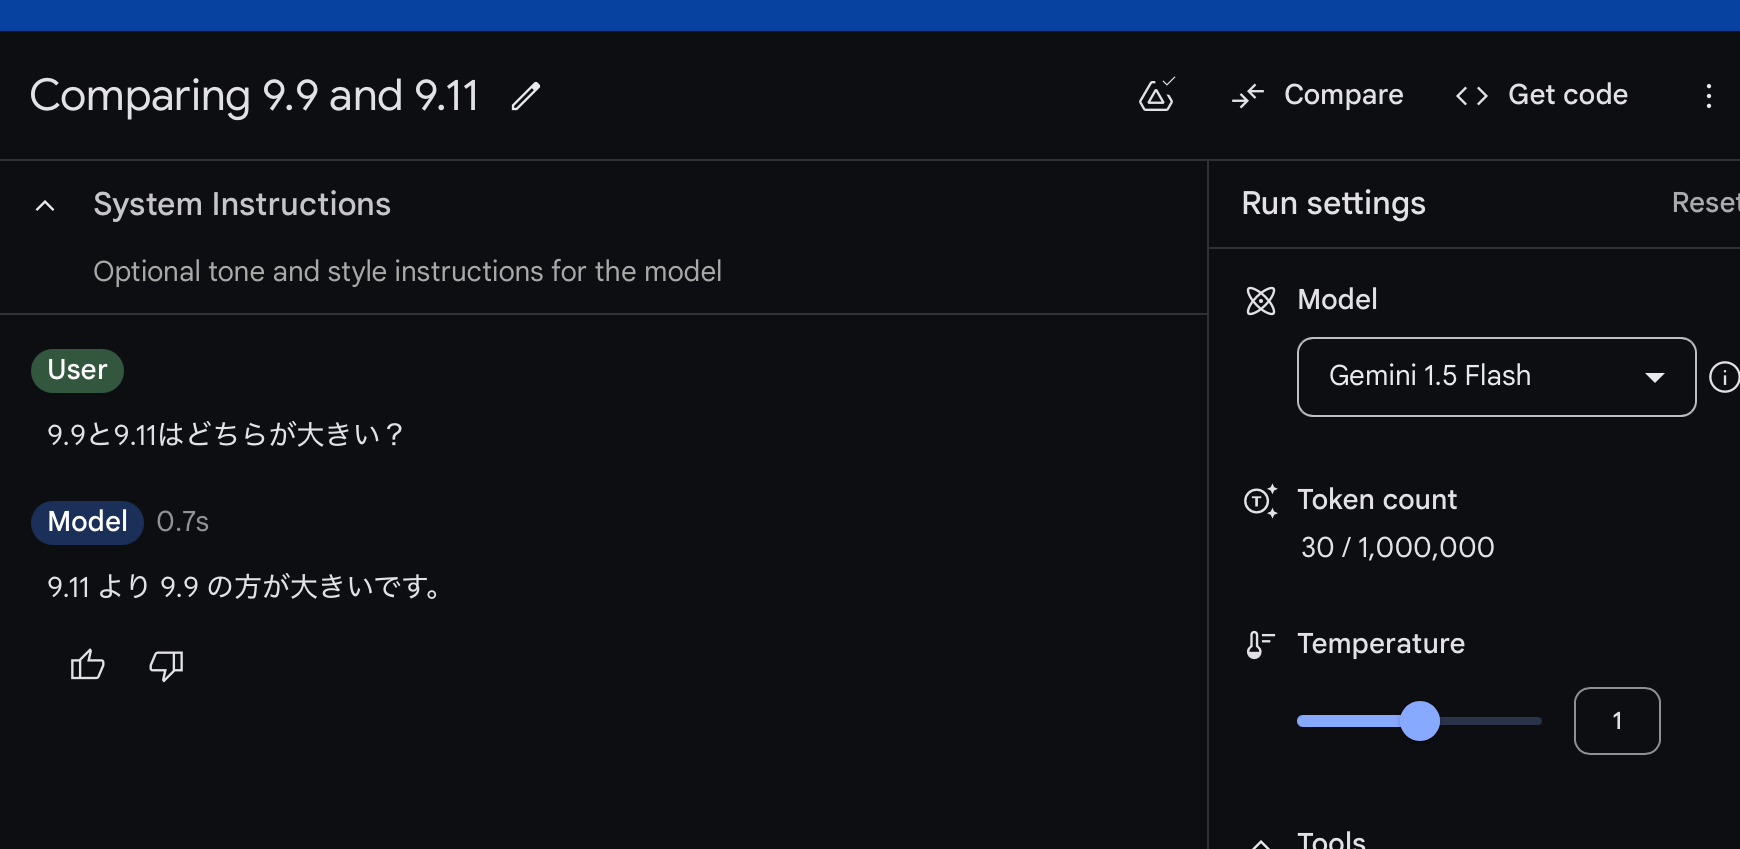The height and width of the screenshot is (849, 1740).
Task: Click the pencil icon to edit prompt title
Action: (526, 96)
